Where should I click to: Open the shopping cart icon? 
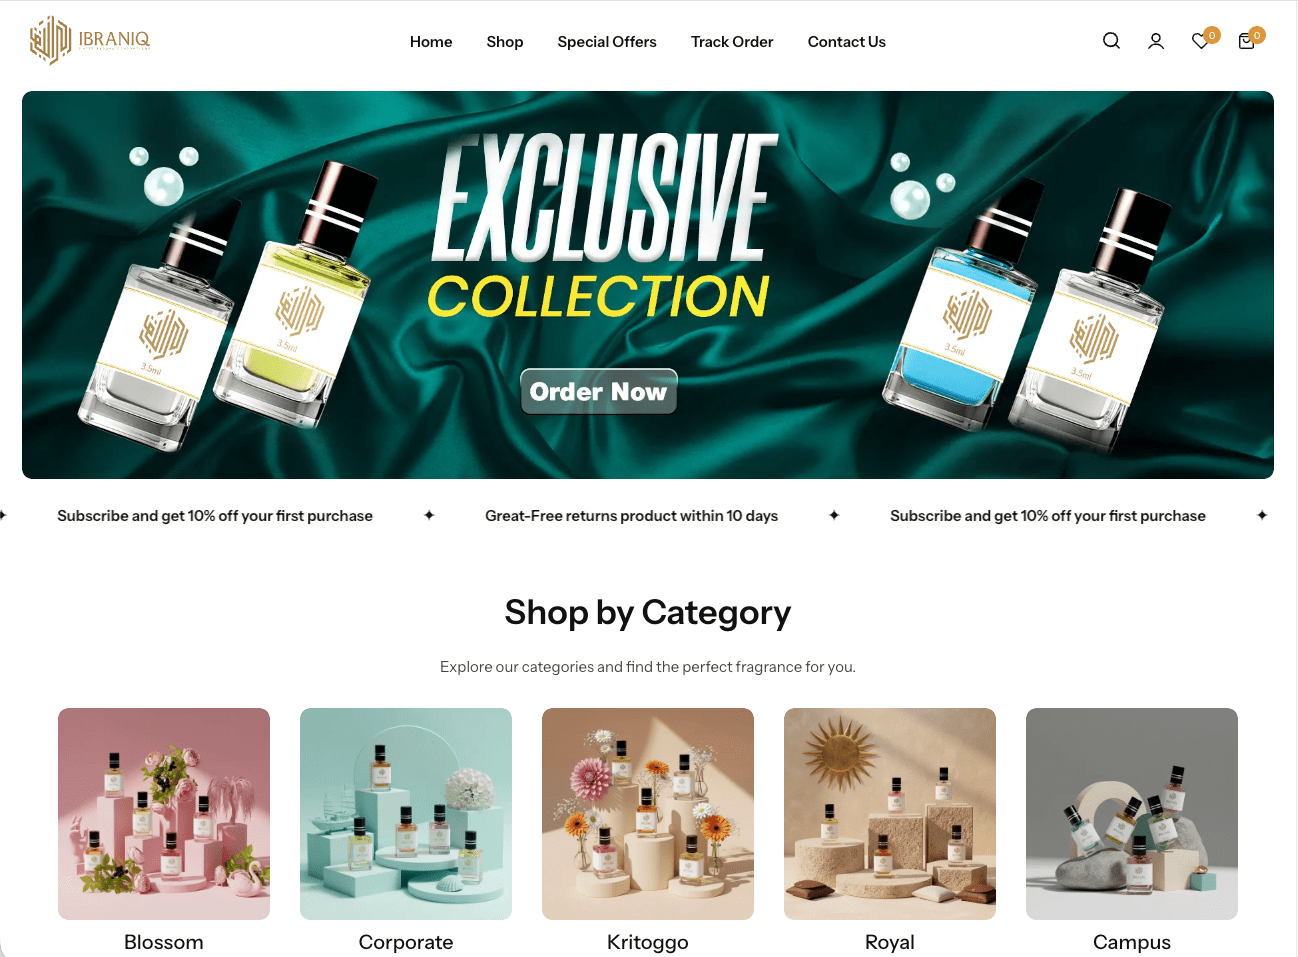[x=1246, y=41]
